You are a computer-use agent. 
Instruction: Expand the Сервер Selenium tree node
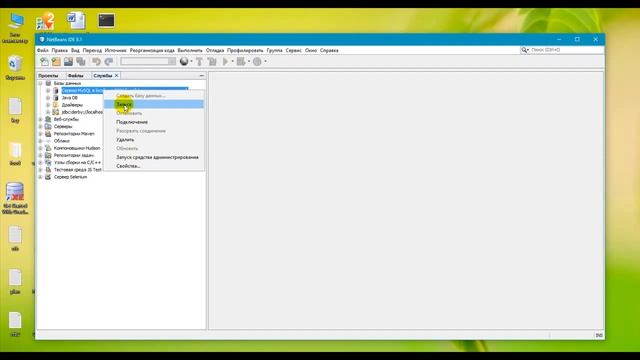coord(40,177)
